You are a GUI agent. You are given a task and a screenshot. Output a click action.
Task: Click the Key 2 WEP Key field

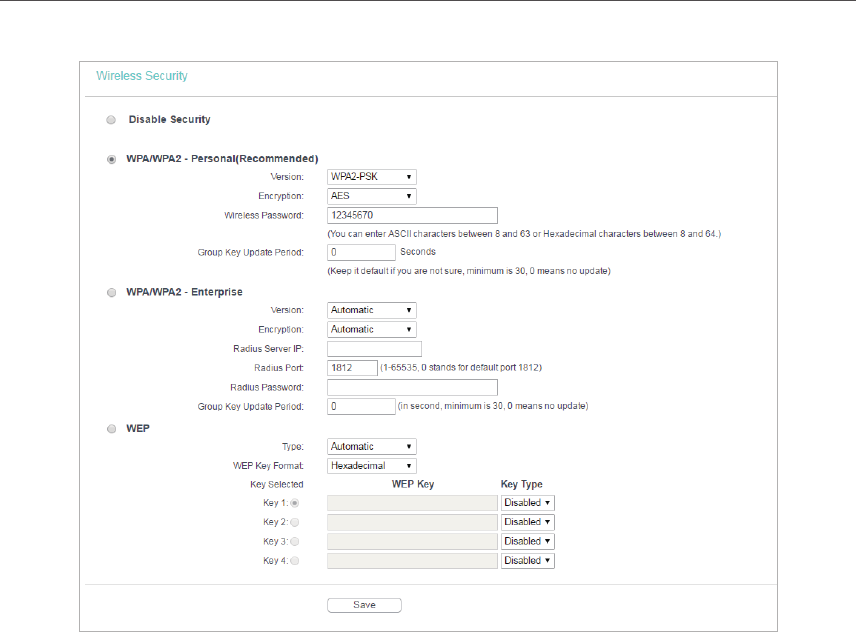point(412,522)
